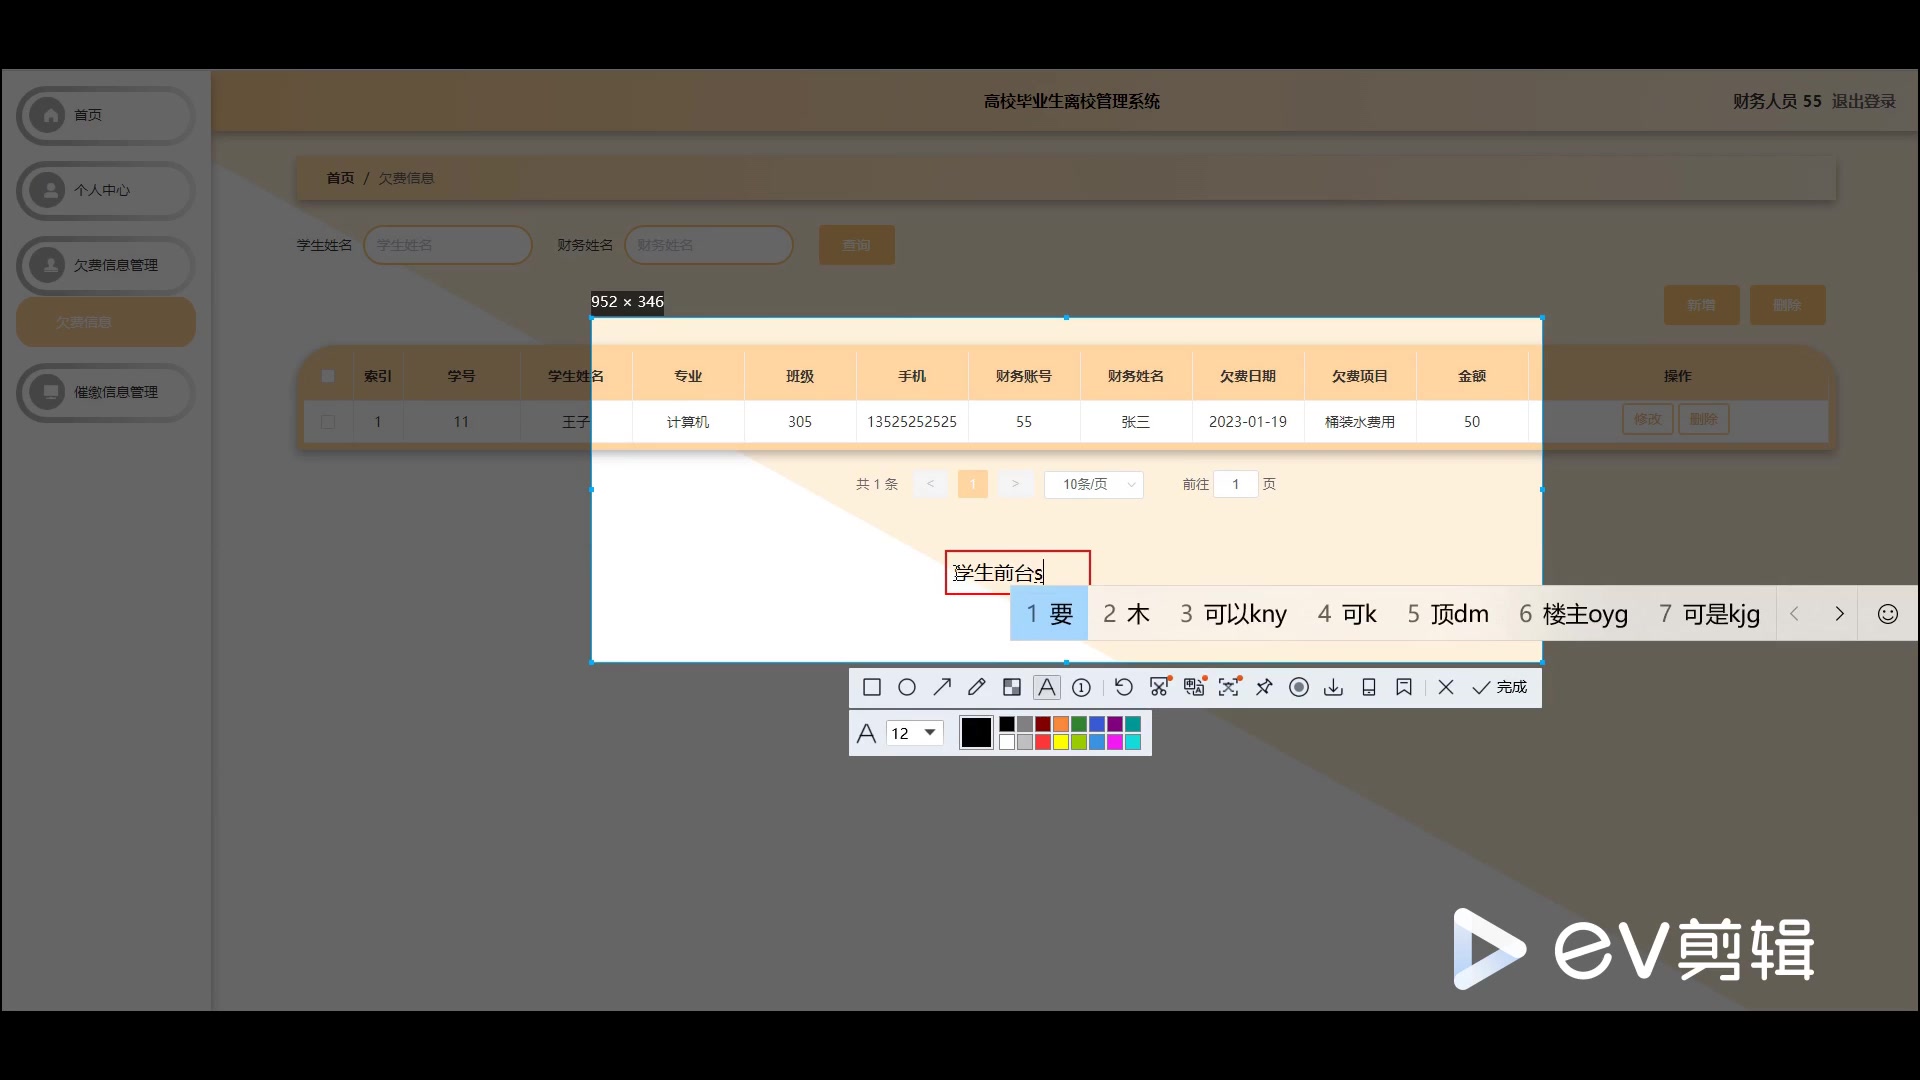The image size is (1920, 1080).
Task: Select the ellipse drawing tool
Action: [907, 687]
